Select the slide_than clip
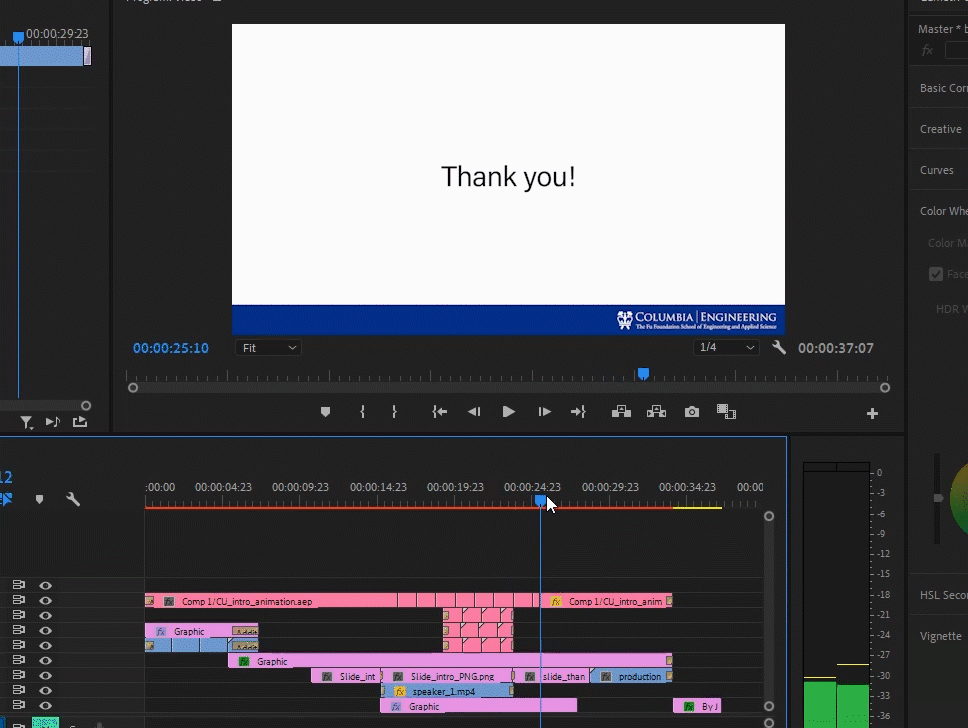Image resolution: width=968 pixels, height=728 pixels. coord(553,677)
